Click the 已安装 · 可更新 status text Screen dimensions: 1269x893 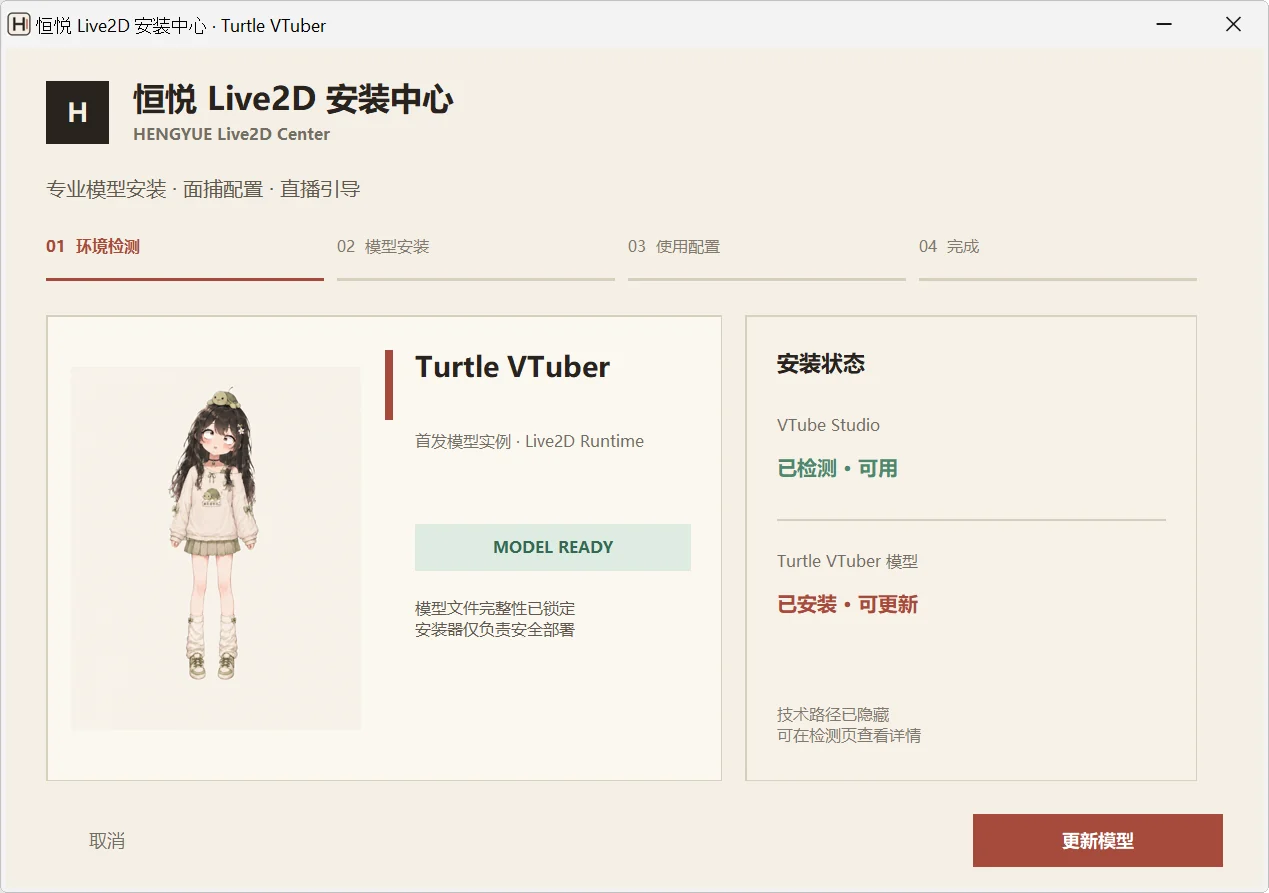pyautogui.click(x=847, y=605)
